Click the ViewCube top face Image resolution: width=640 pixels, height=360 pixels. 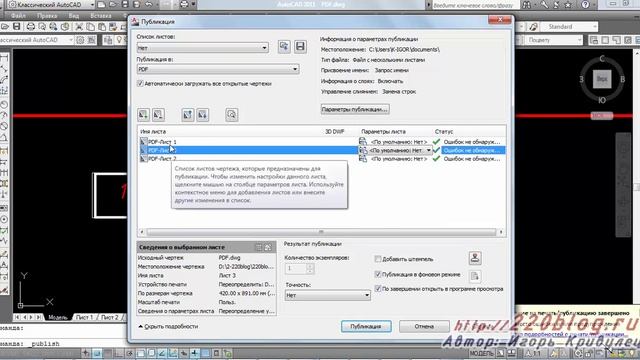[602, 79]
